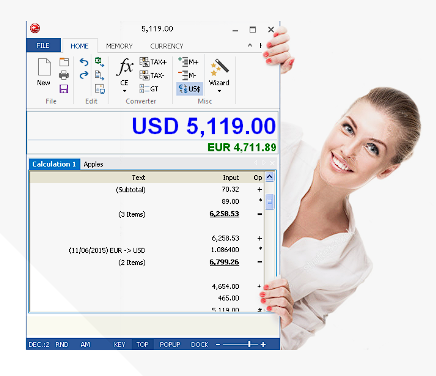Launch the Wizard magic wand icon
Screen dimensions: 436x376
coord(219,68)
